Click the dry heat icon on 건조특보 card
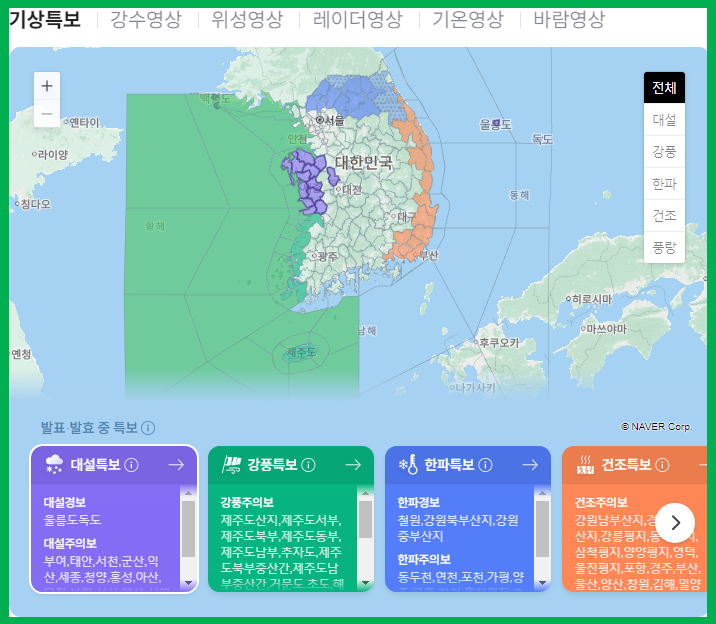Image resolution: width=716 pixels, height=624 pixels. 585,465
